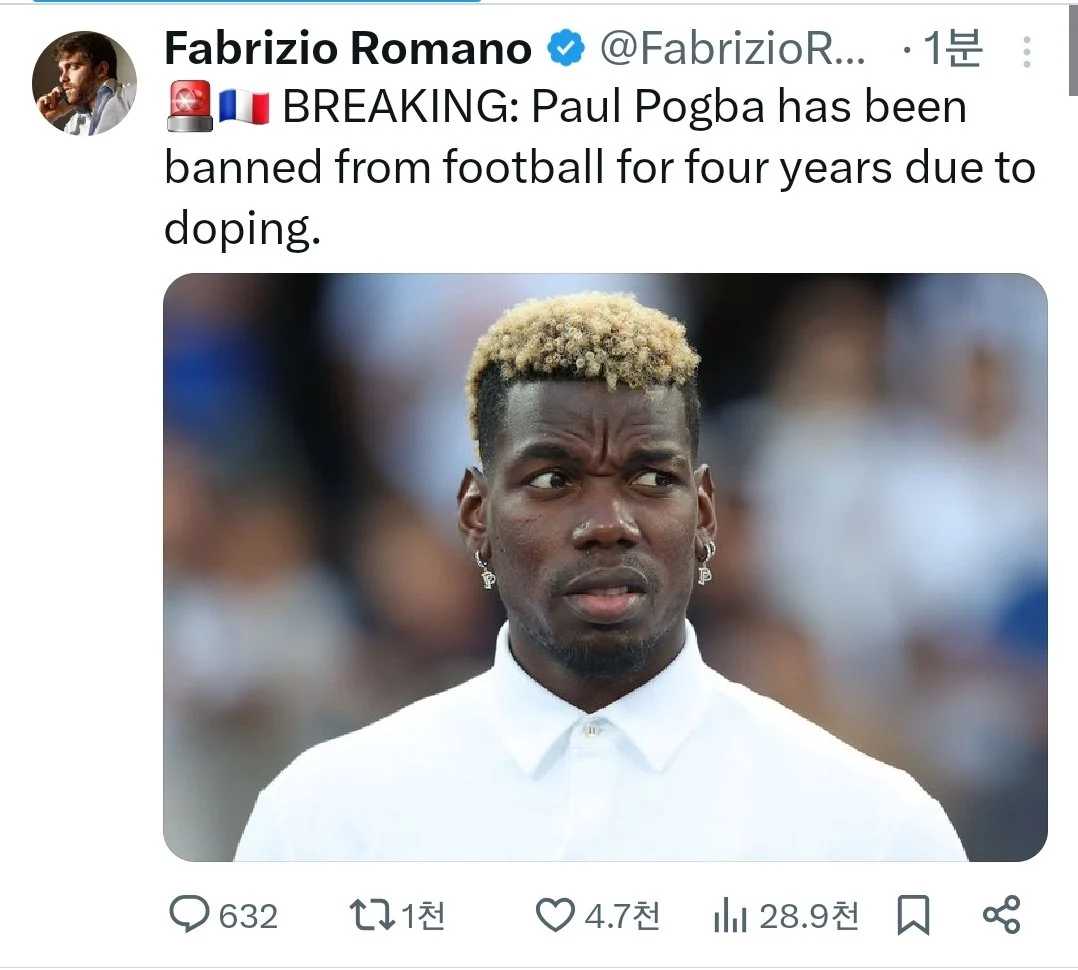Click the reply speech bubble icon
This screenshot has height=970, width=1078.
188,915
